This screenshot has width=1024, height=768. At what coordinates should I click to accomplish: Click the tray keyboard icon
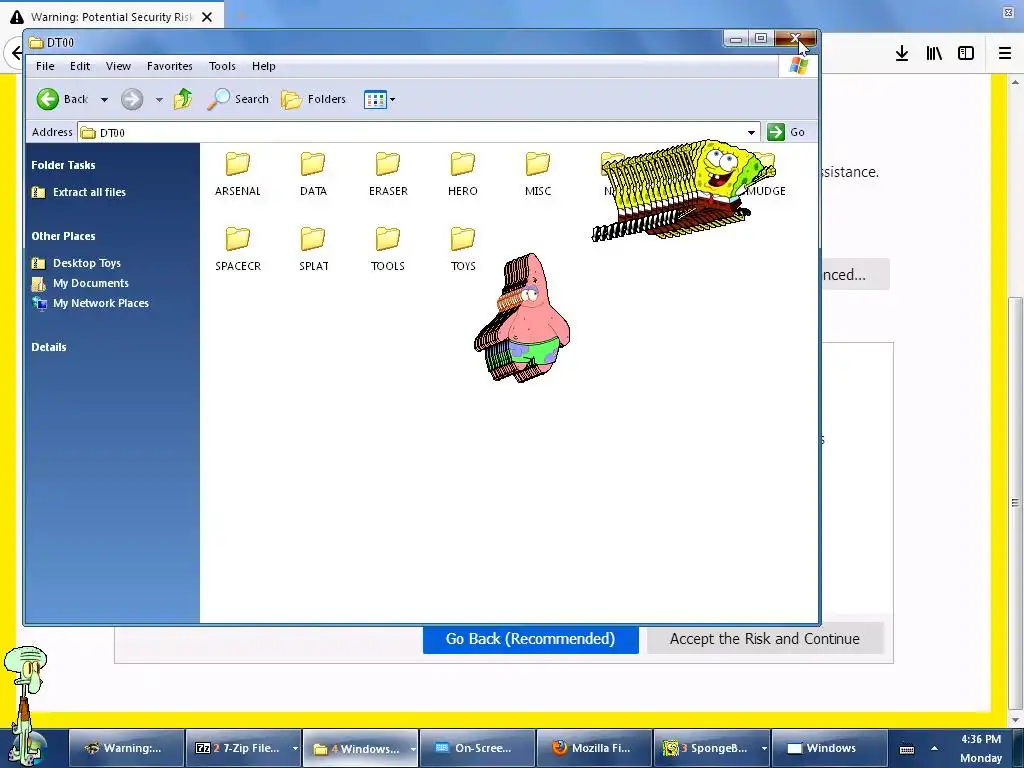tap(906, 749)
